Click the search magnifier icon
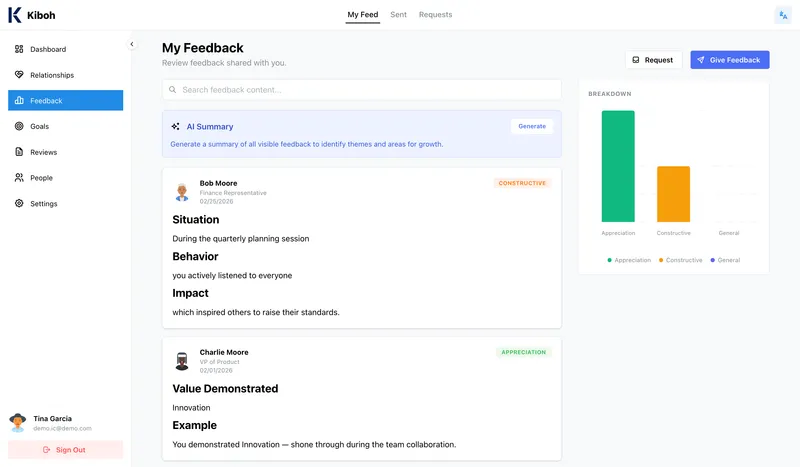The height and width of the screenshot is (467, 800). (172, 90)
